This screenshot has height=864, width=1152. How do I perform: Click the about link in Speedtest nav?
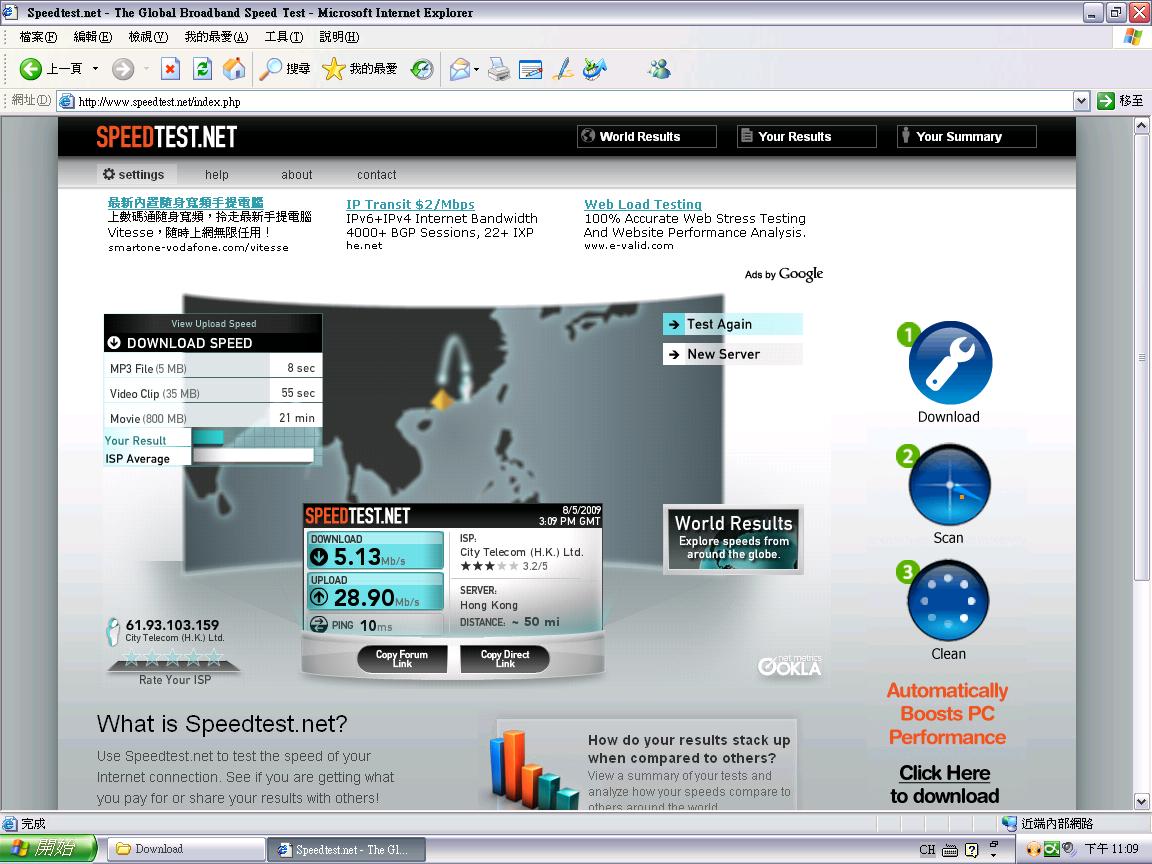point(297,175)
